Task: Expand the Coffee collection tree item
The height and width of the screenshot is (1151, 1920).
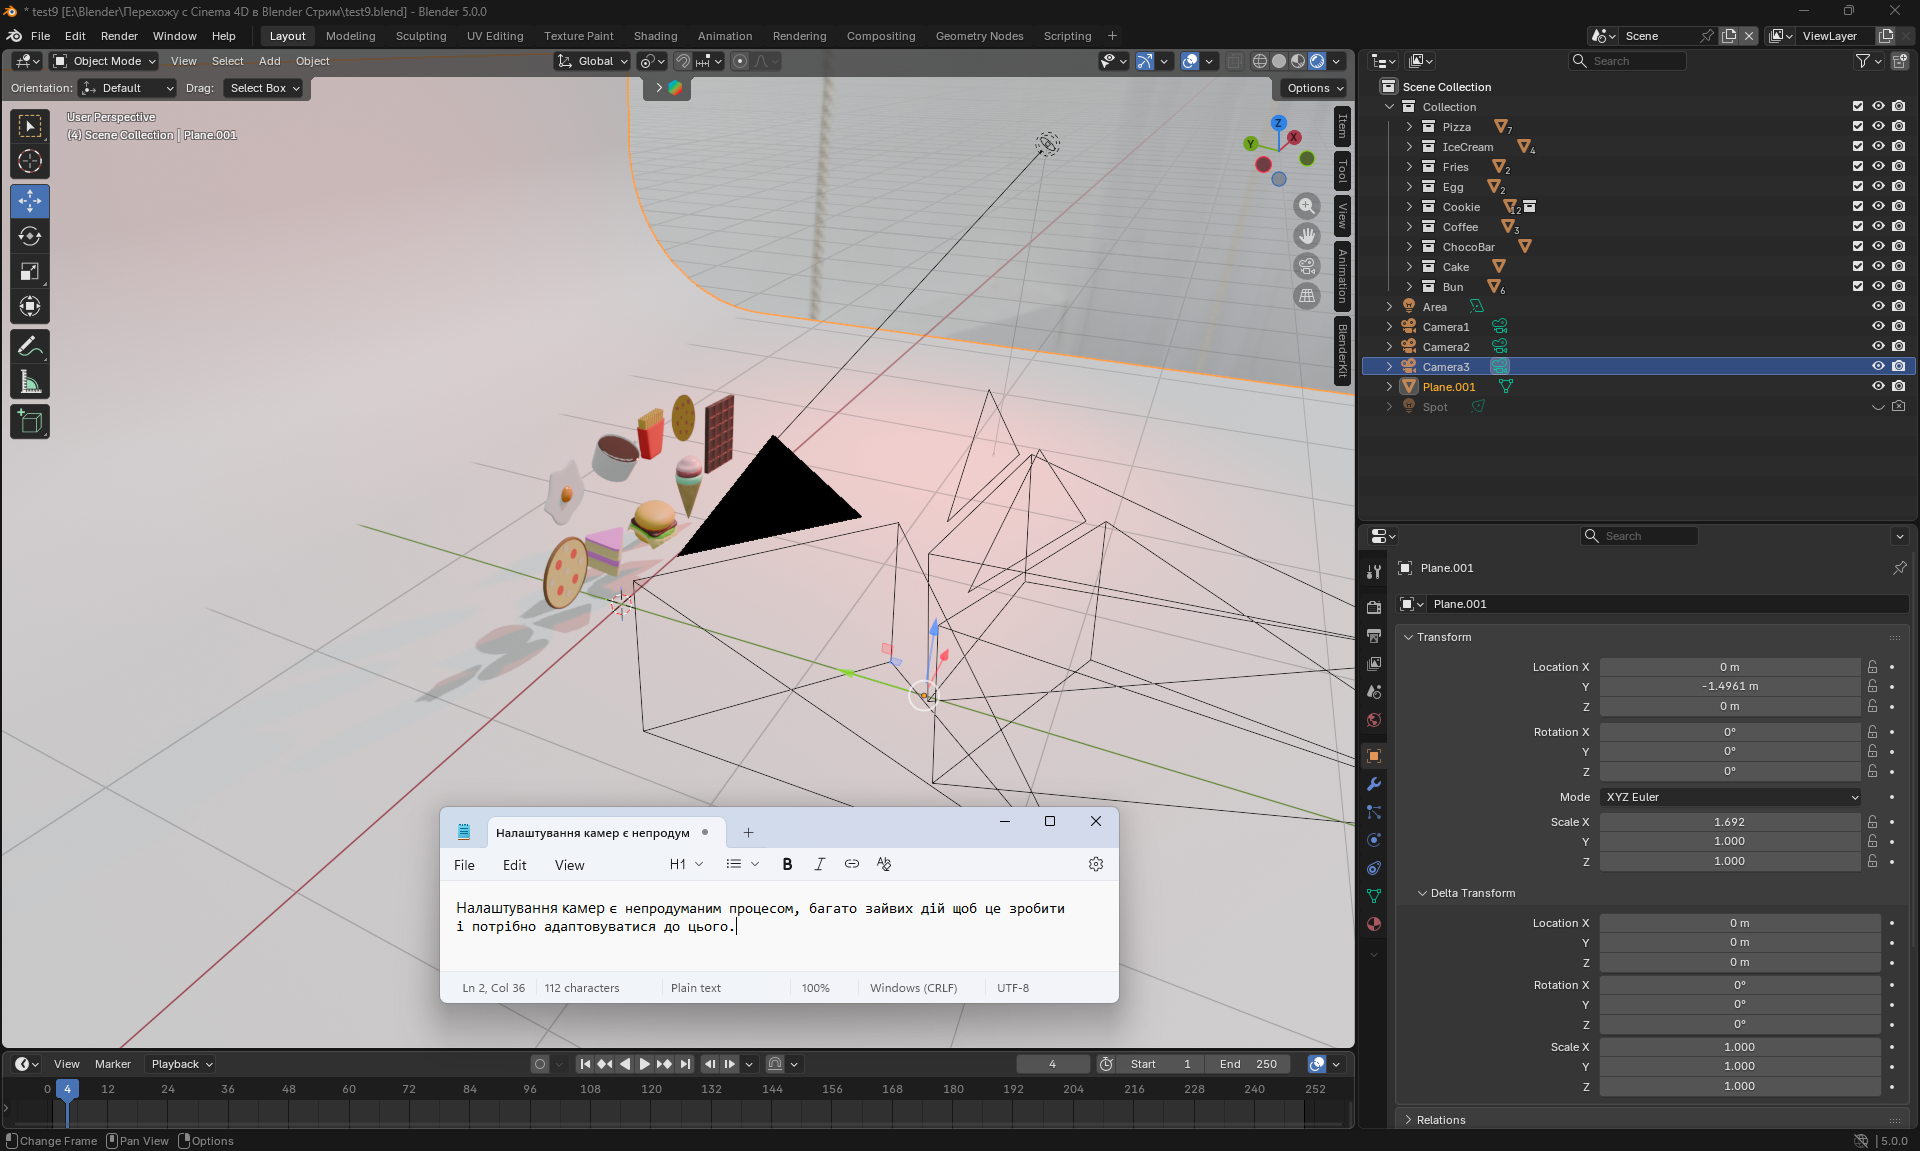Action: tap(1409, 227)
